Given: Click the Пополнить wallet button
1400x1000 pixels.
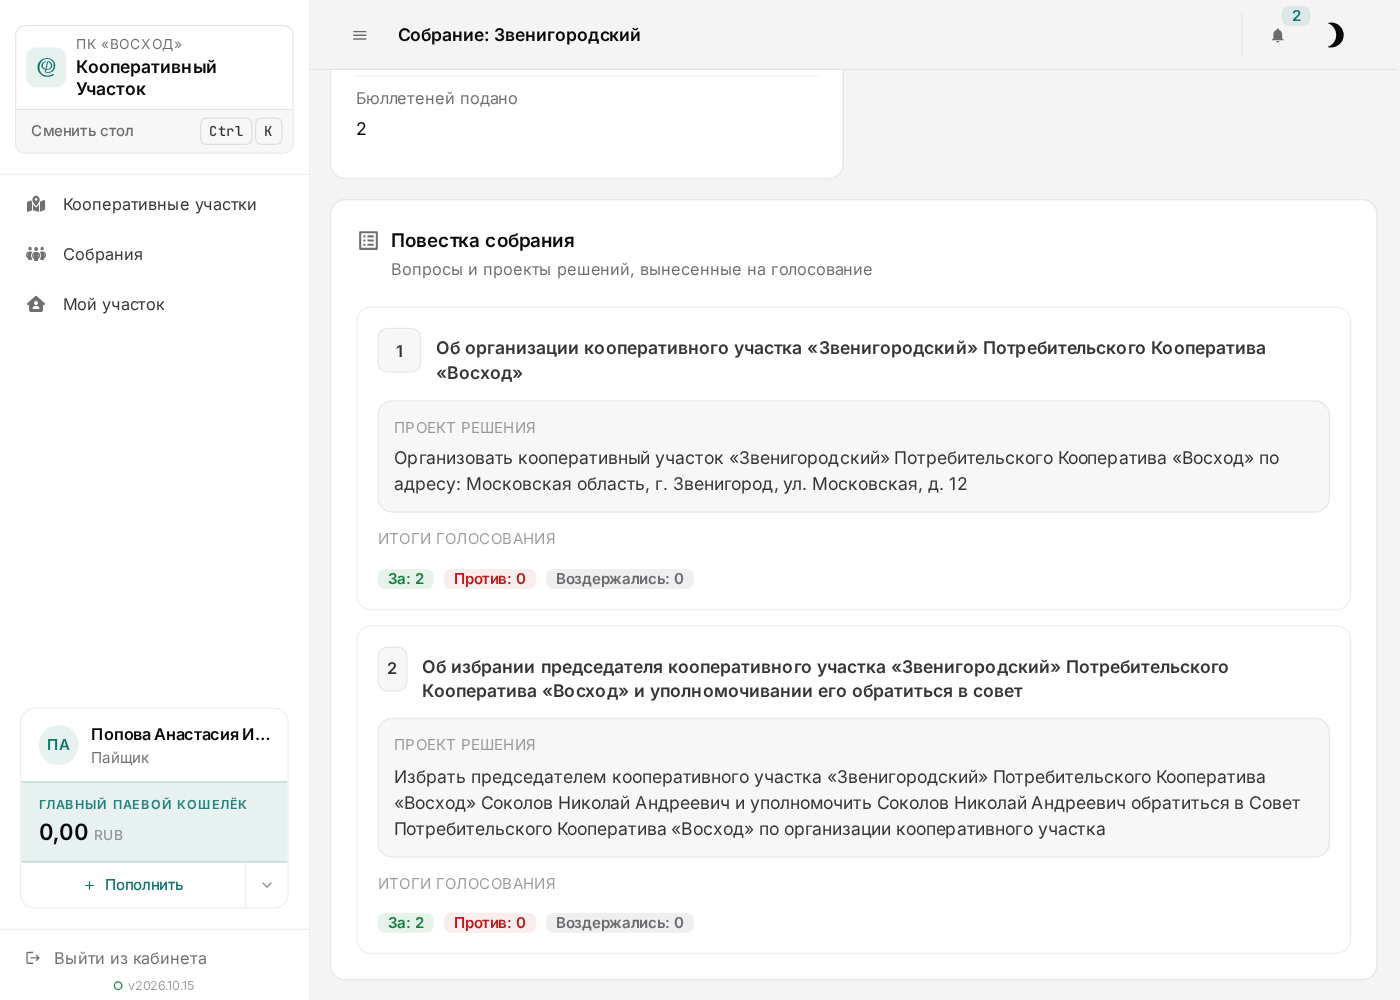Looking at the screenshot, I should (133, 885).
